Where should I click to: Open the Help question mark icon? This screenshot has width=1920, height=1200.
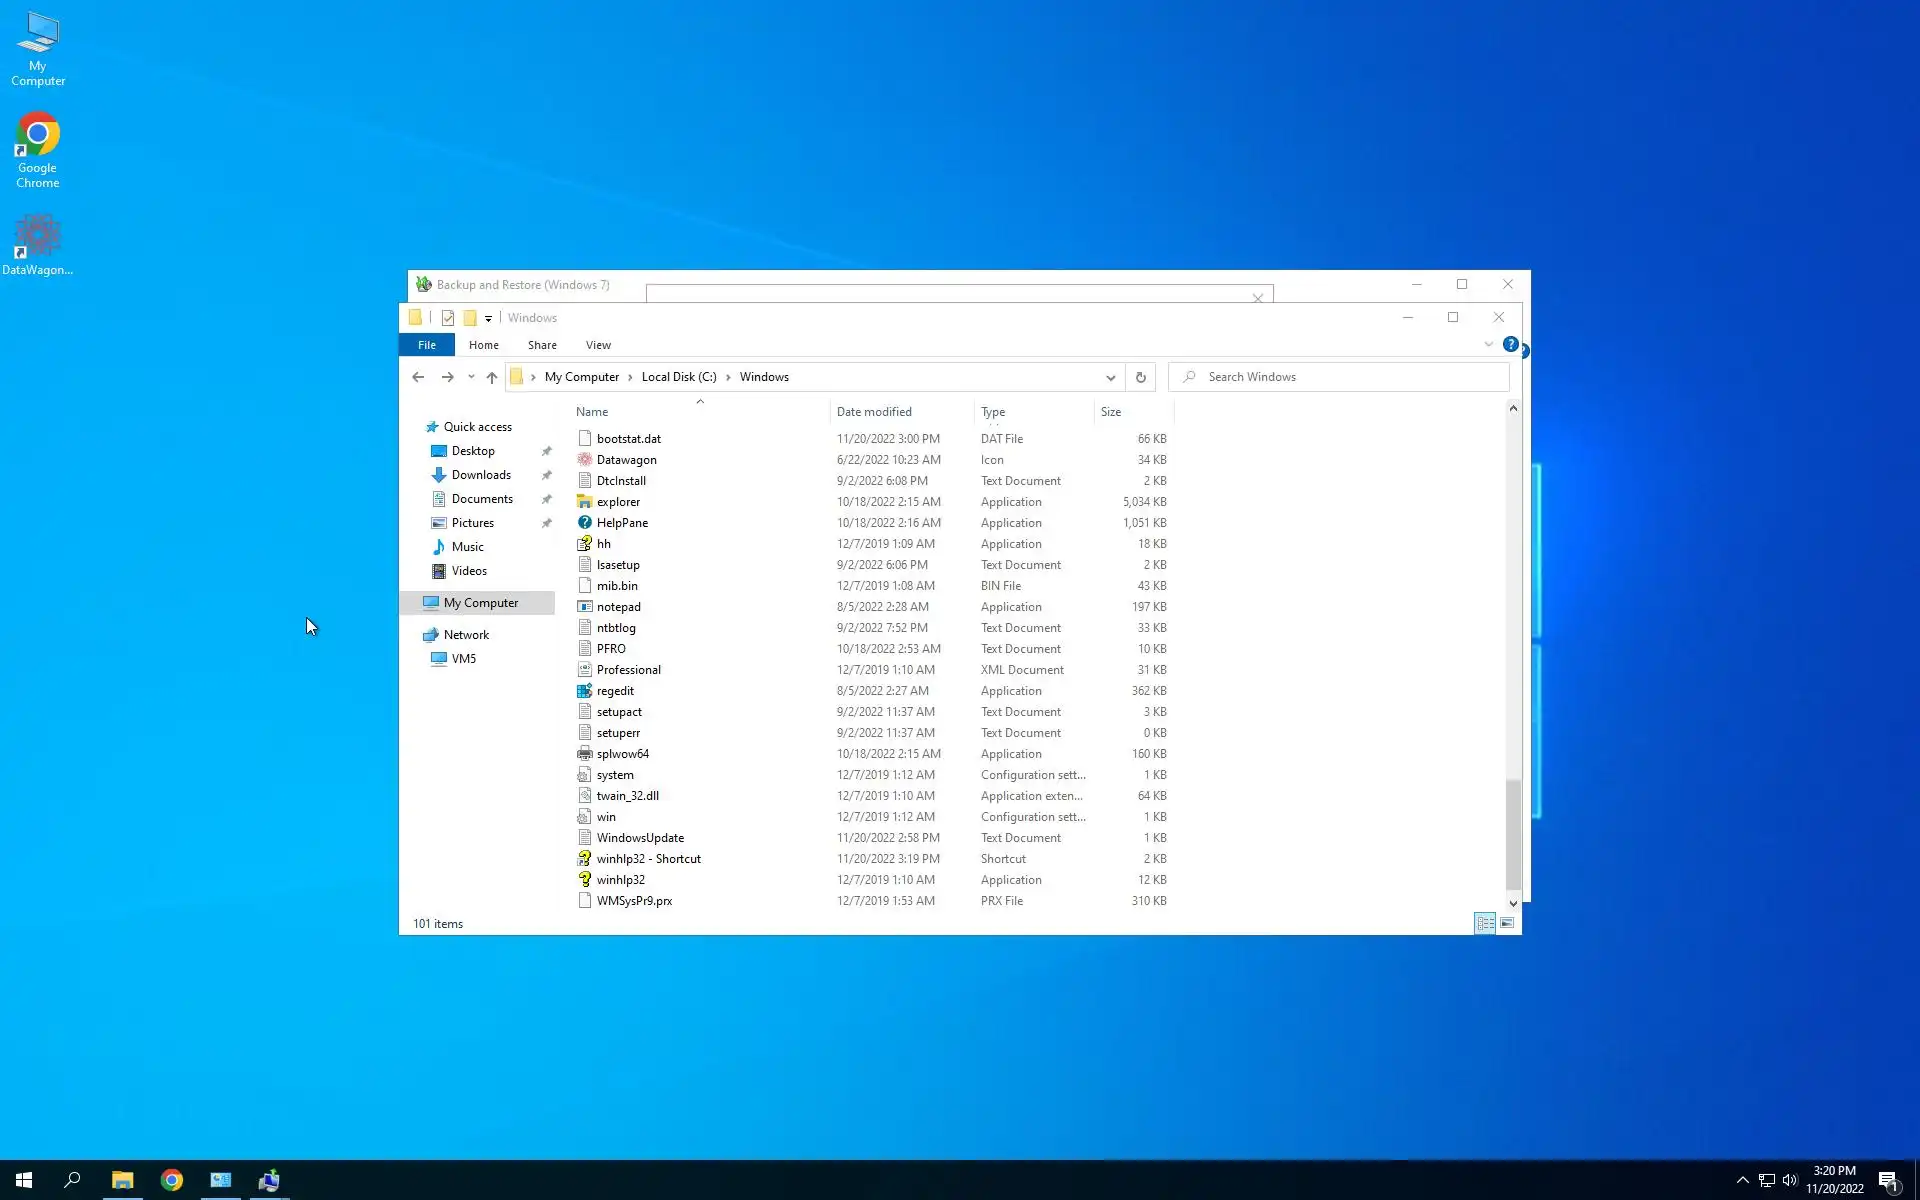point(1510,344)
